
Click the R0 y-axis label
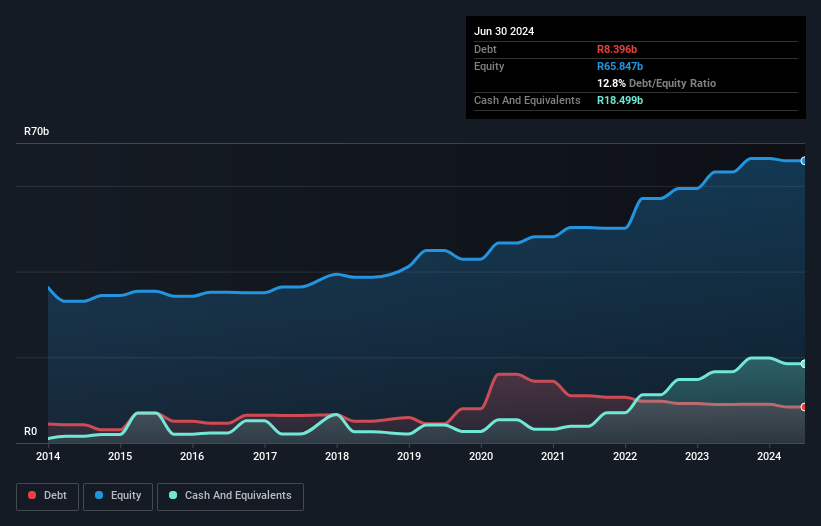point(31,432)
